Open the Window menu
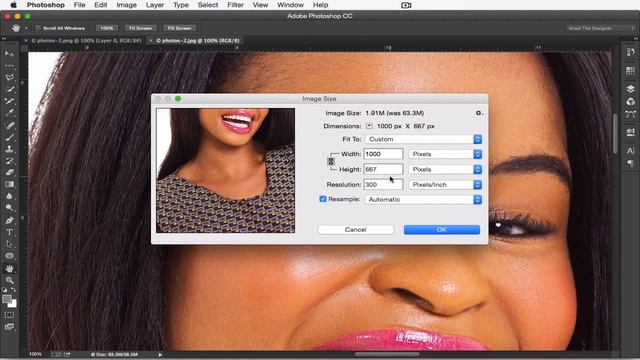 (x=290, y=5)
